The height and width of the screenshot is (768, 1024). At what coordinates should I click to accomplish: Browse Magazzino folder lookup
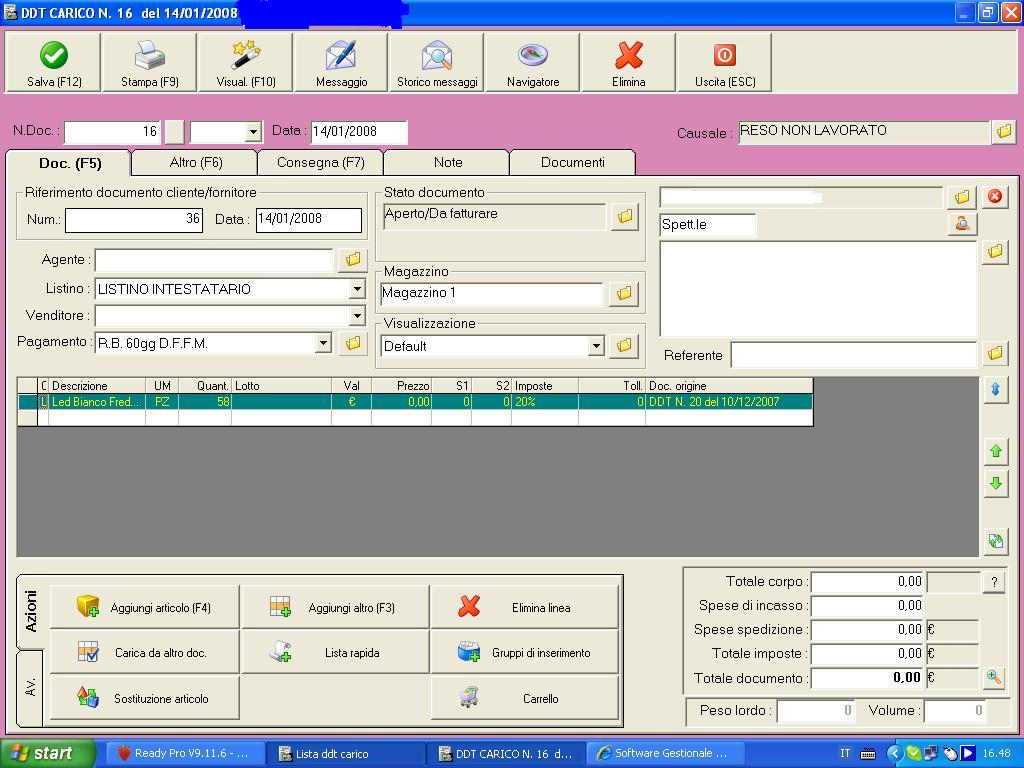[624, 293]
